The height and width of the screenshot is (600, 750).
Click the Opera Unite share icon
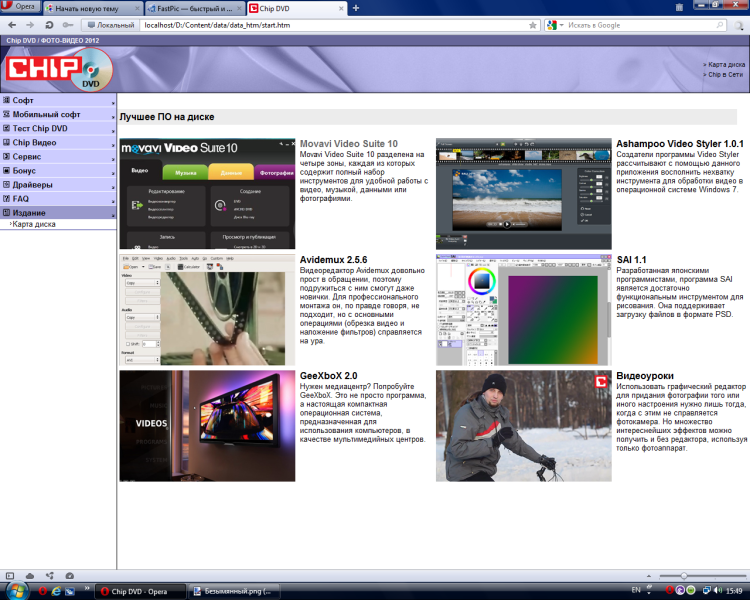pyautogui.click(x=50, y=576)
